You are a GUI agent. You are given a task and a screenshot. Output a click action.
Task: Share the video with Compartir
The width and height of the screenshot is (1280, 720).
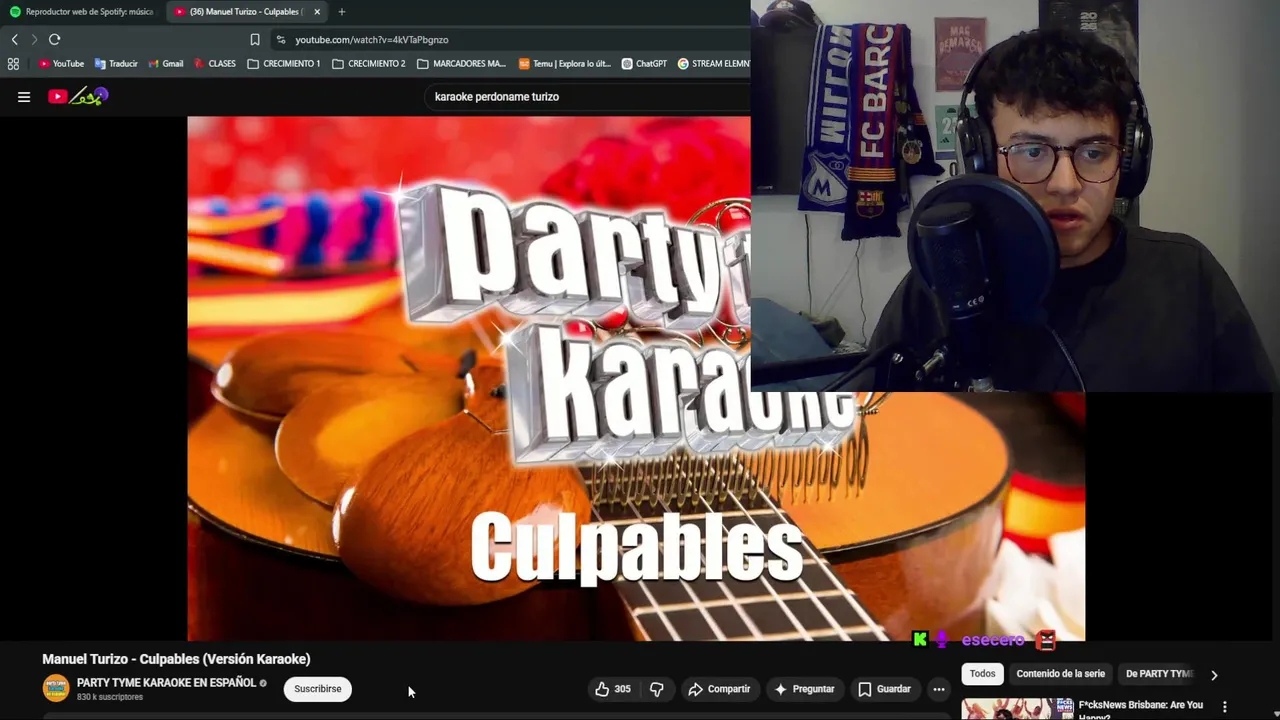tap(719, 689)
